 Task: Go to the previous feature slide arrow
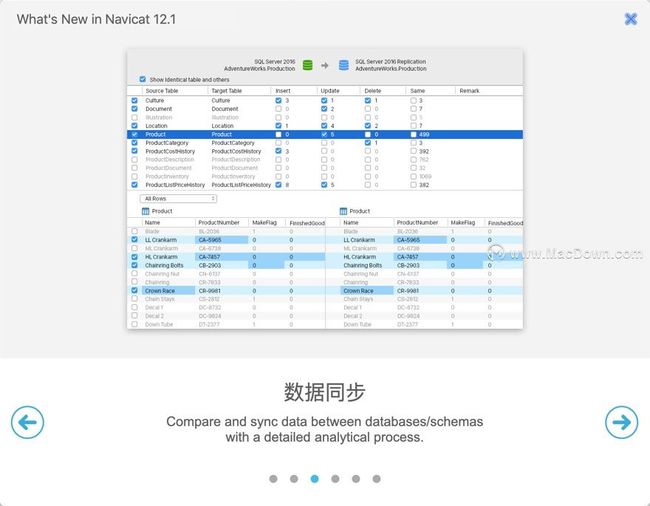tap(27, 422)
